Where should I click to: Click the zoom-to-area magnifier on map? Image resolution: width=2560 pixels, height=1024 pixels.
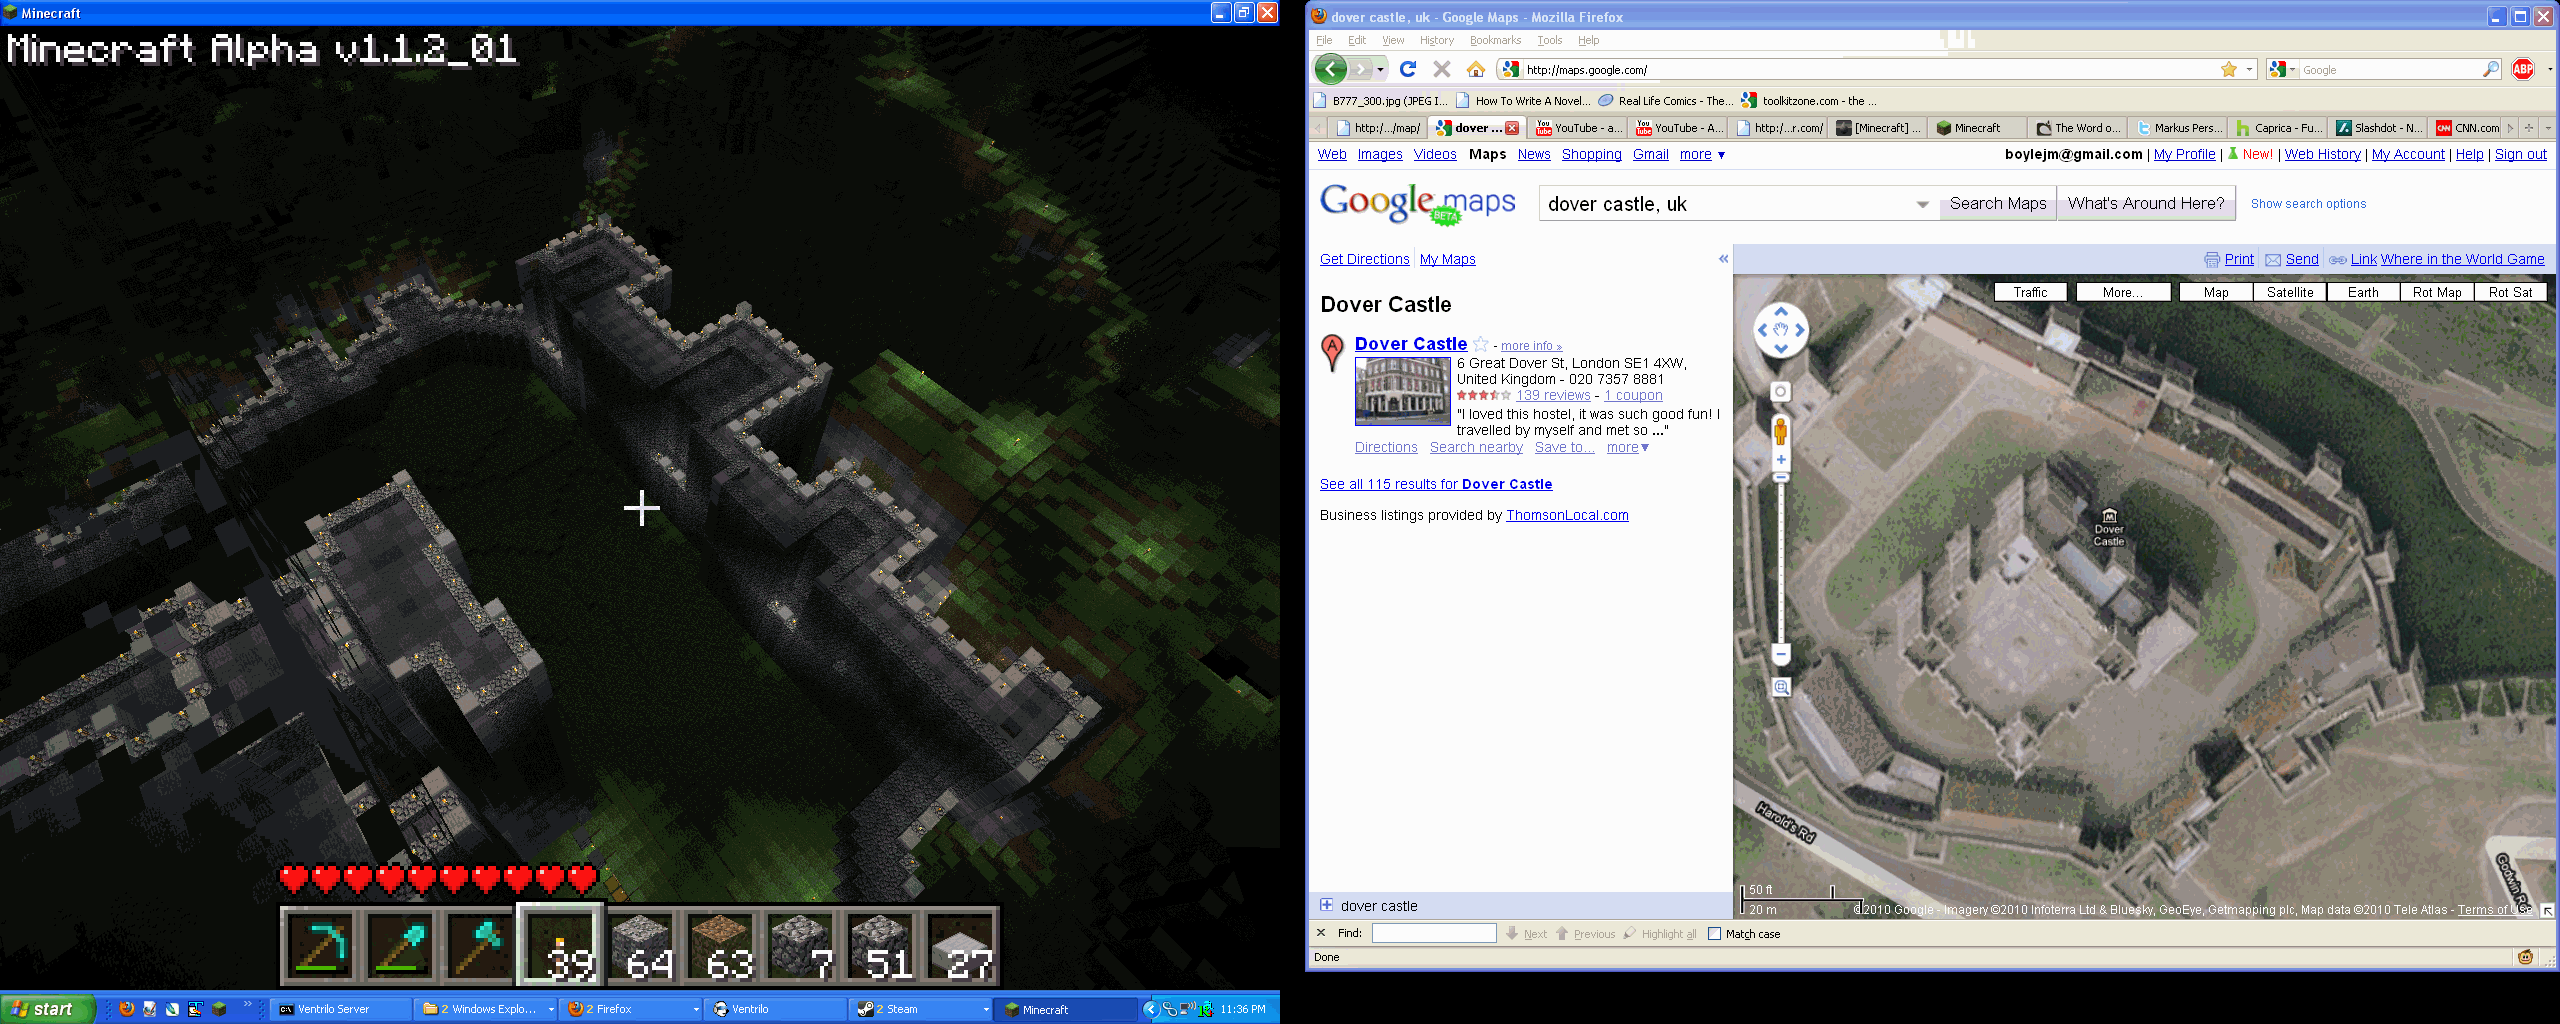click(1781, 687)
